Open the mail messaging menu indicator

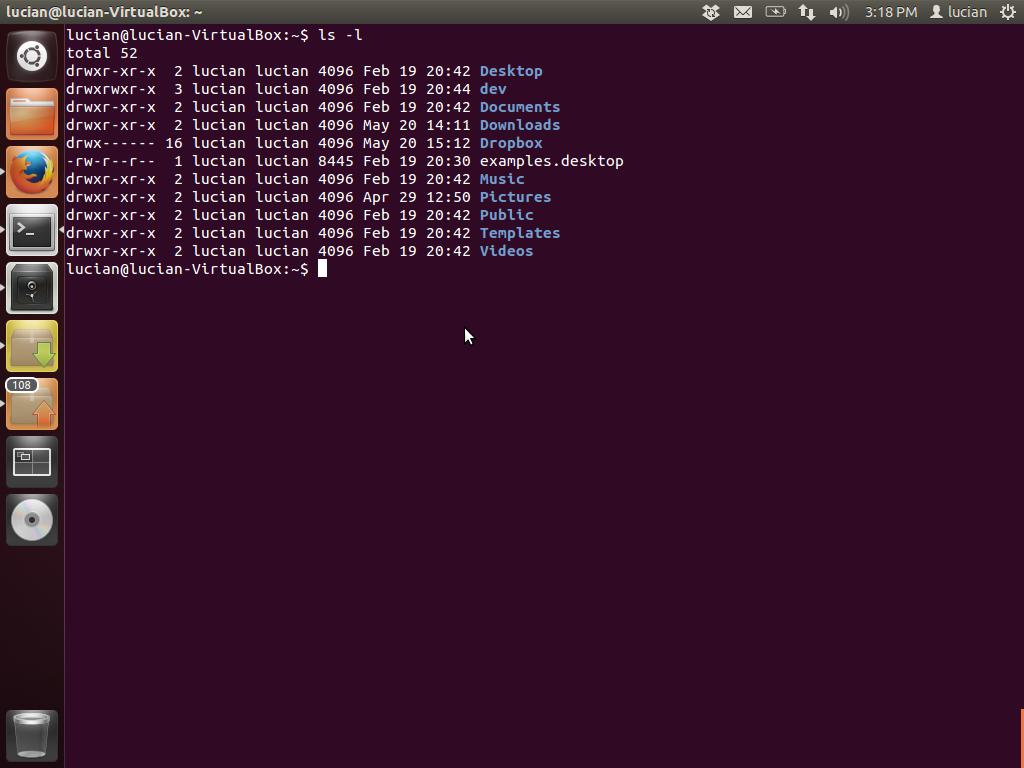tap(743, 12)
